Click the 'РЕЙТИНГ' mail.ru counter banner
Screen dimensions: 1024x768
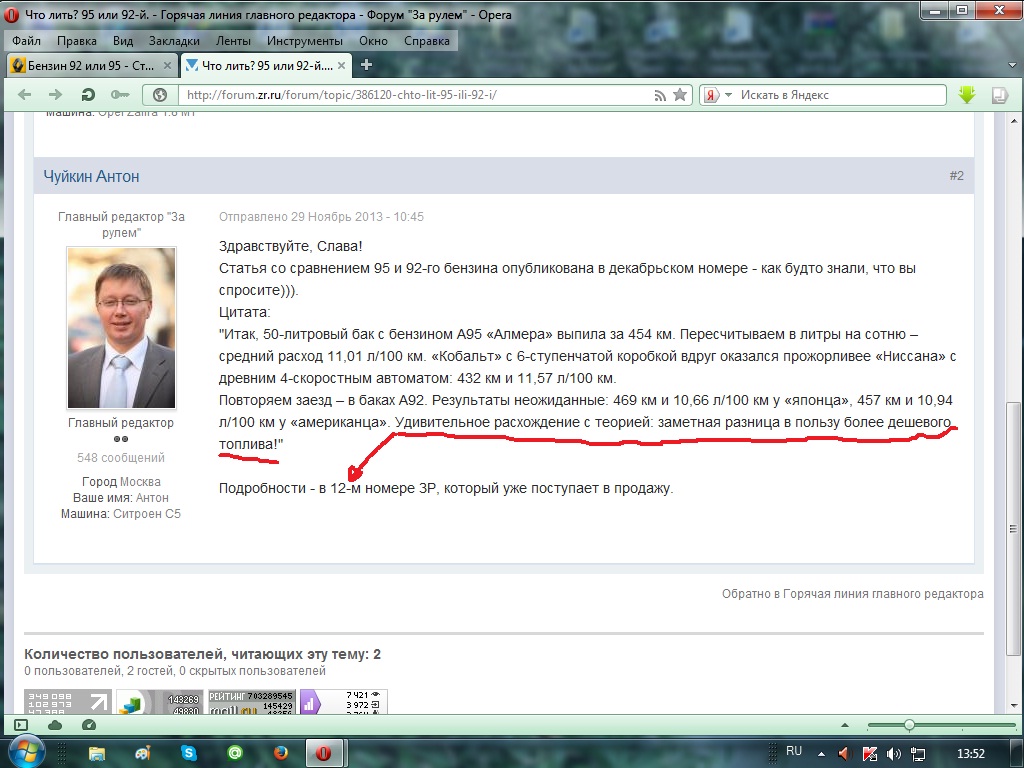click(251, 701)
